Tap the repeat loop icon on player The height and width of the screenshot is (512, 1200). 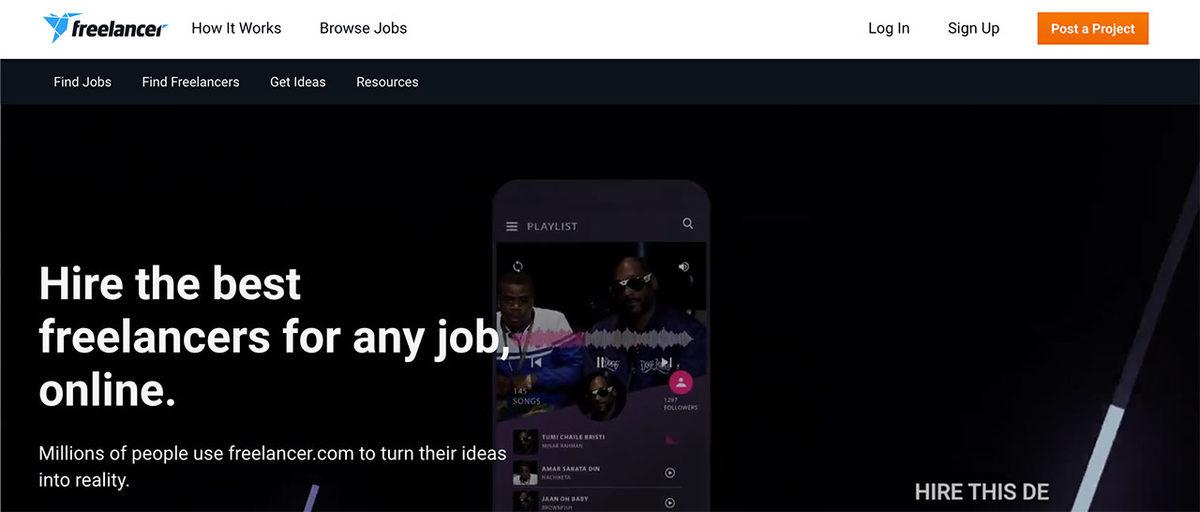coord(518,267)
